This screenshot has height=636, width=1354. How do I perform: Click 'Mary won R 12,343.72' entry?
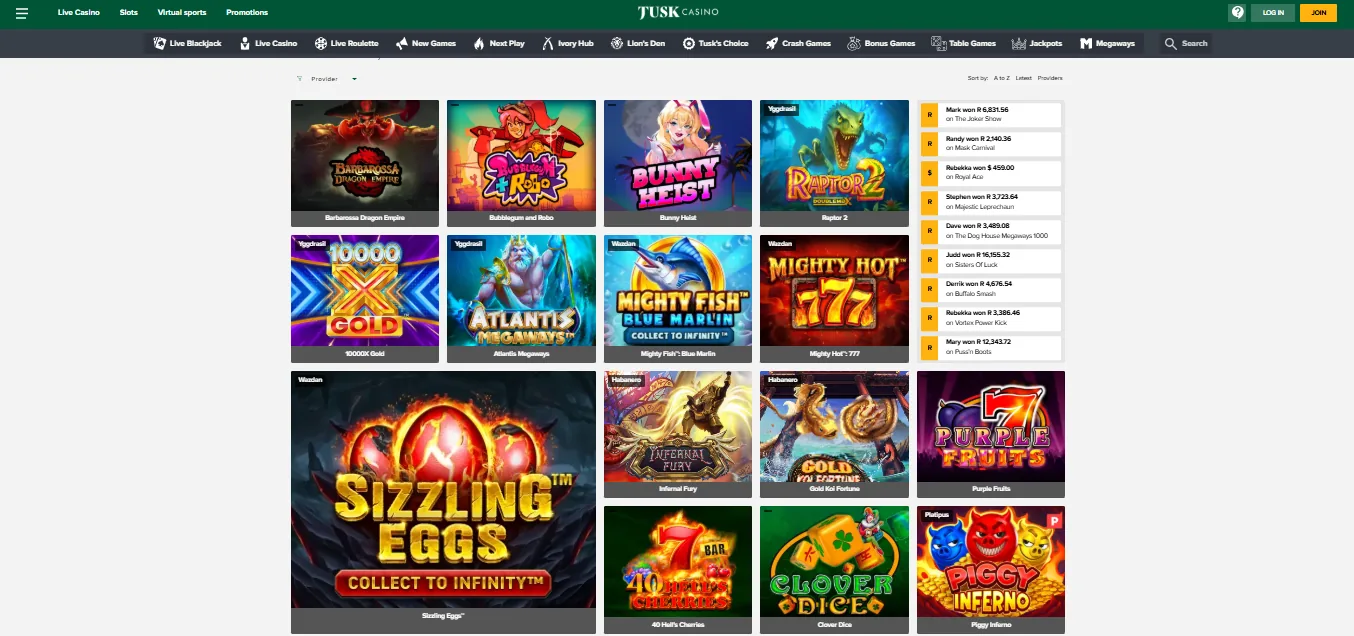pos(991,348)
